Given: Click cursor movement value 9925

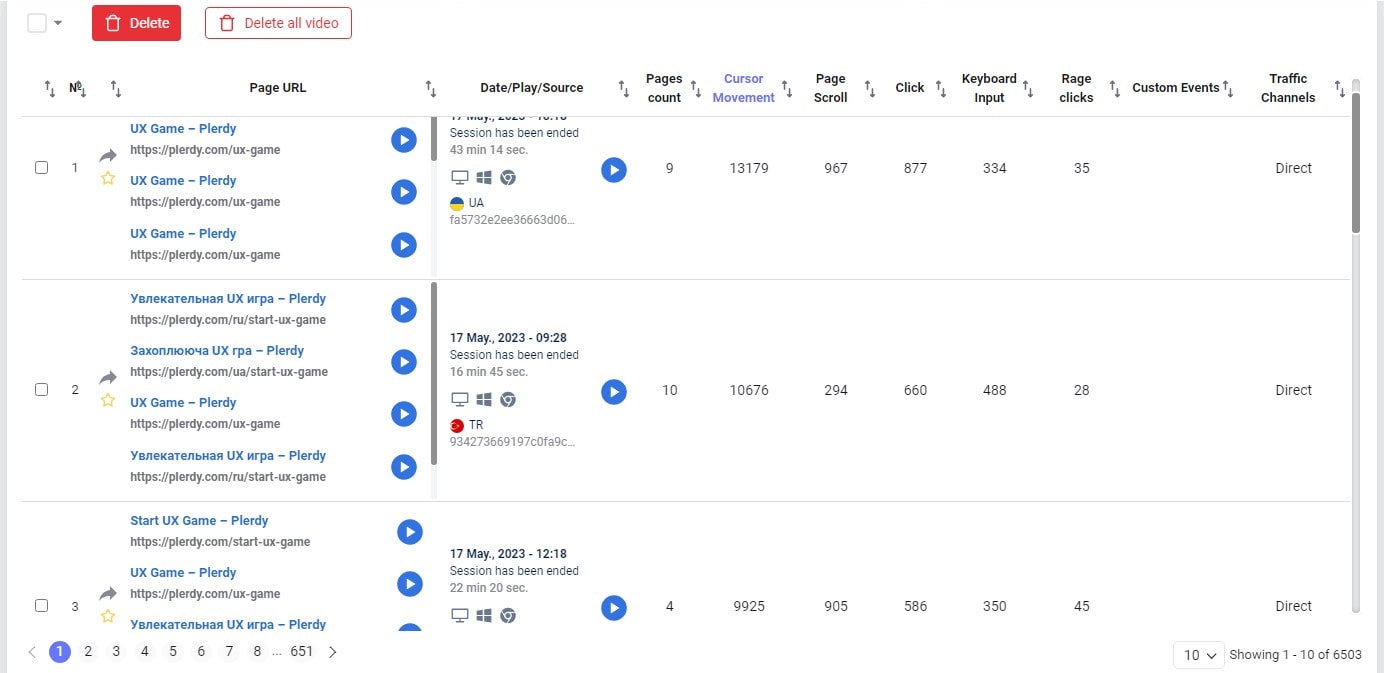Looking at the screenshot, I should pos(749,606).
